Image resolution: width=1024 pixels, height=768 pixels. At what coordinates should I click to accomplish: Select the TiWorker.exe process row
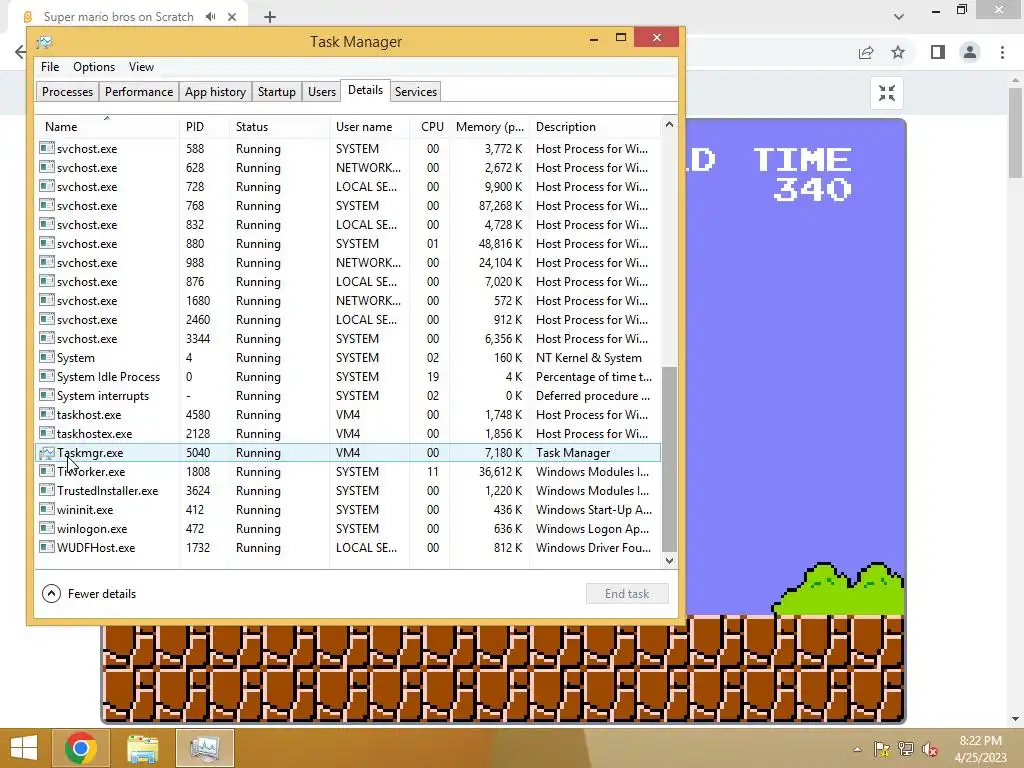point(348,472)
